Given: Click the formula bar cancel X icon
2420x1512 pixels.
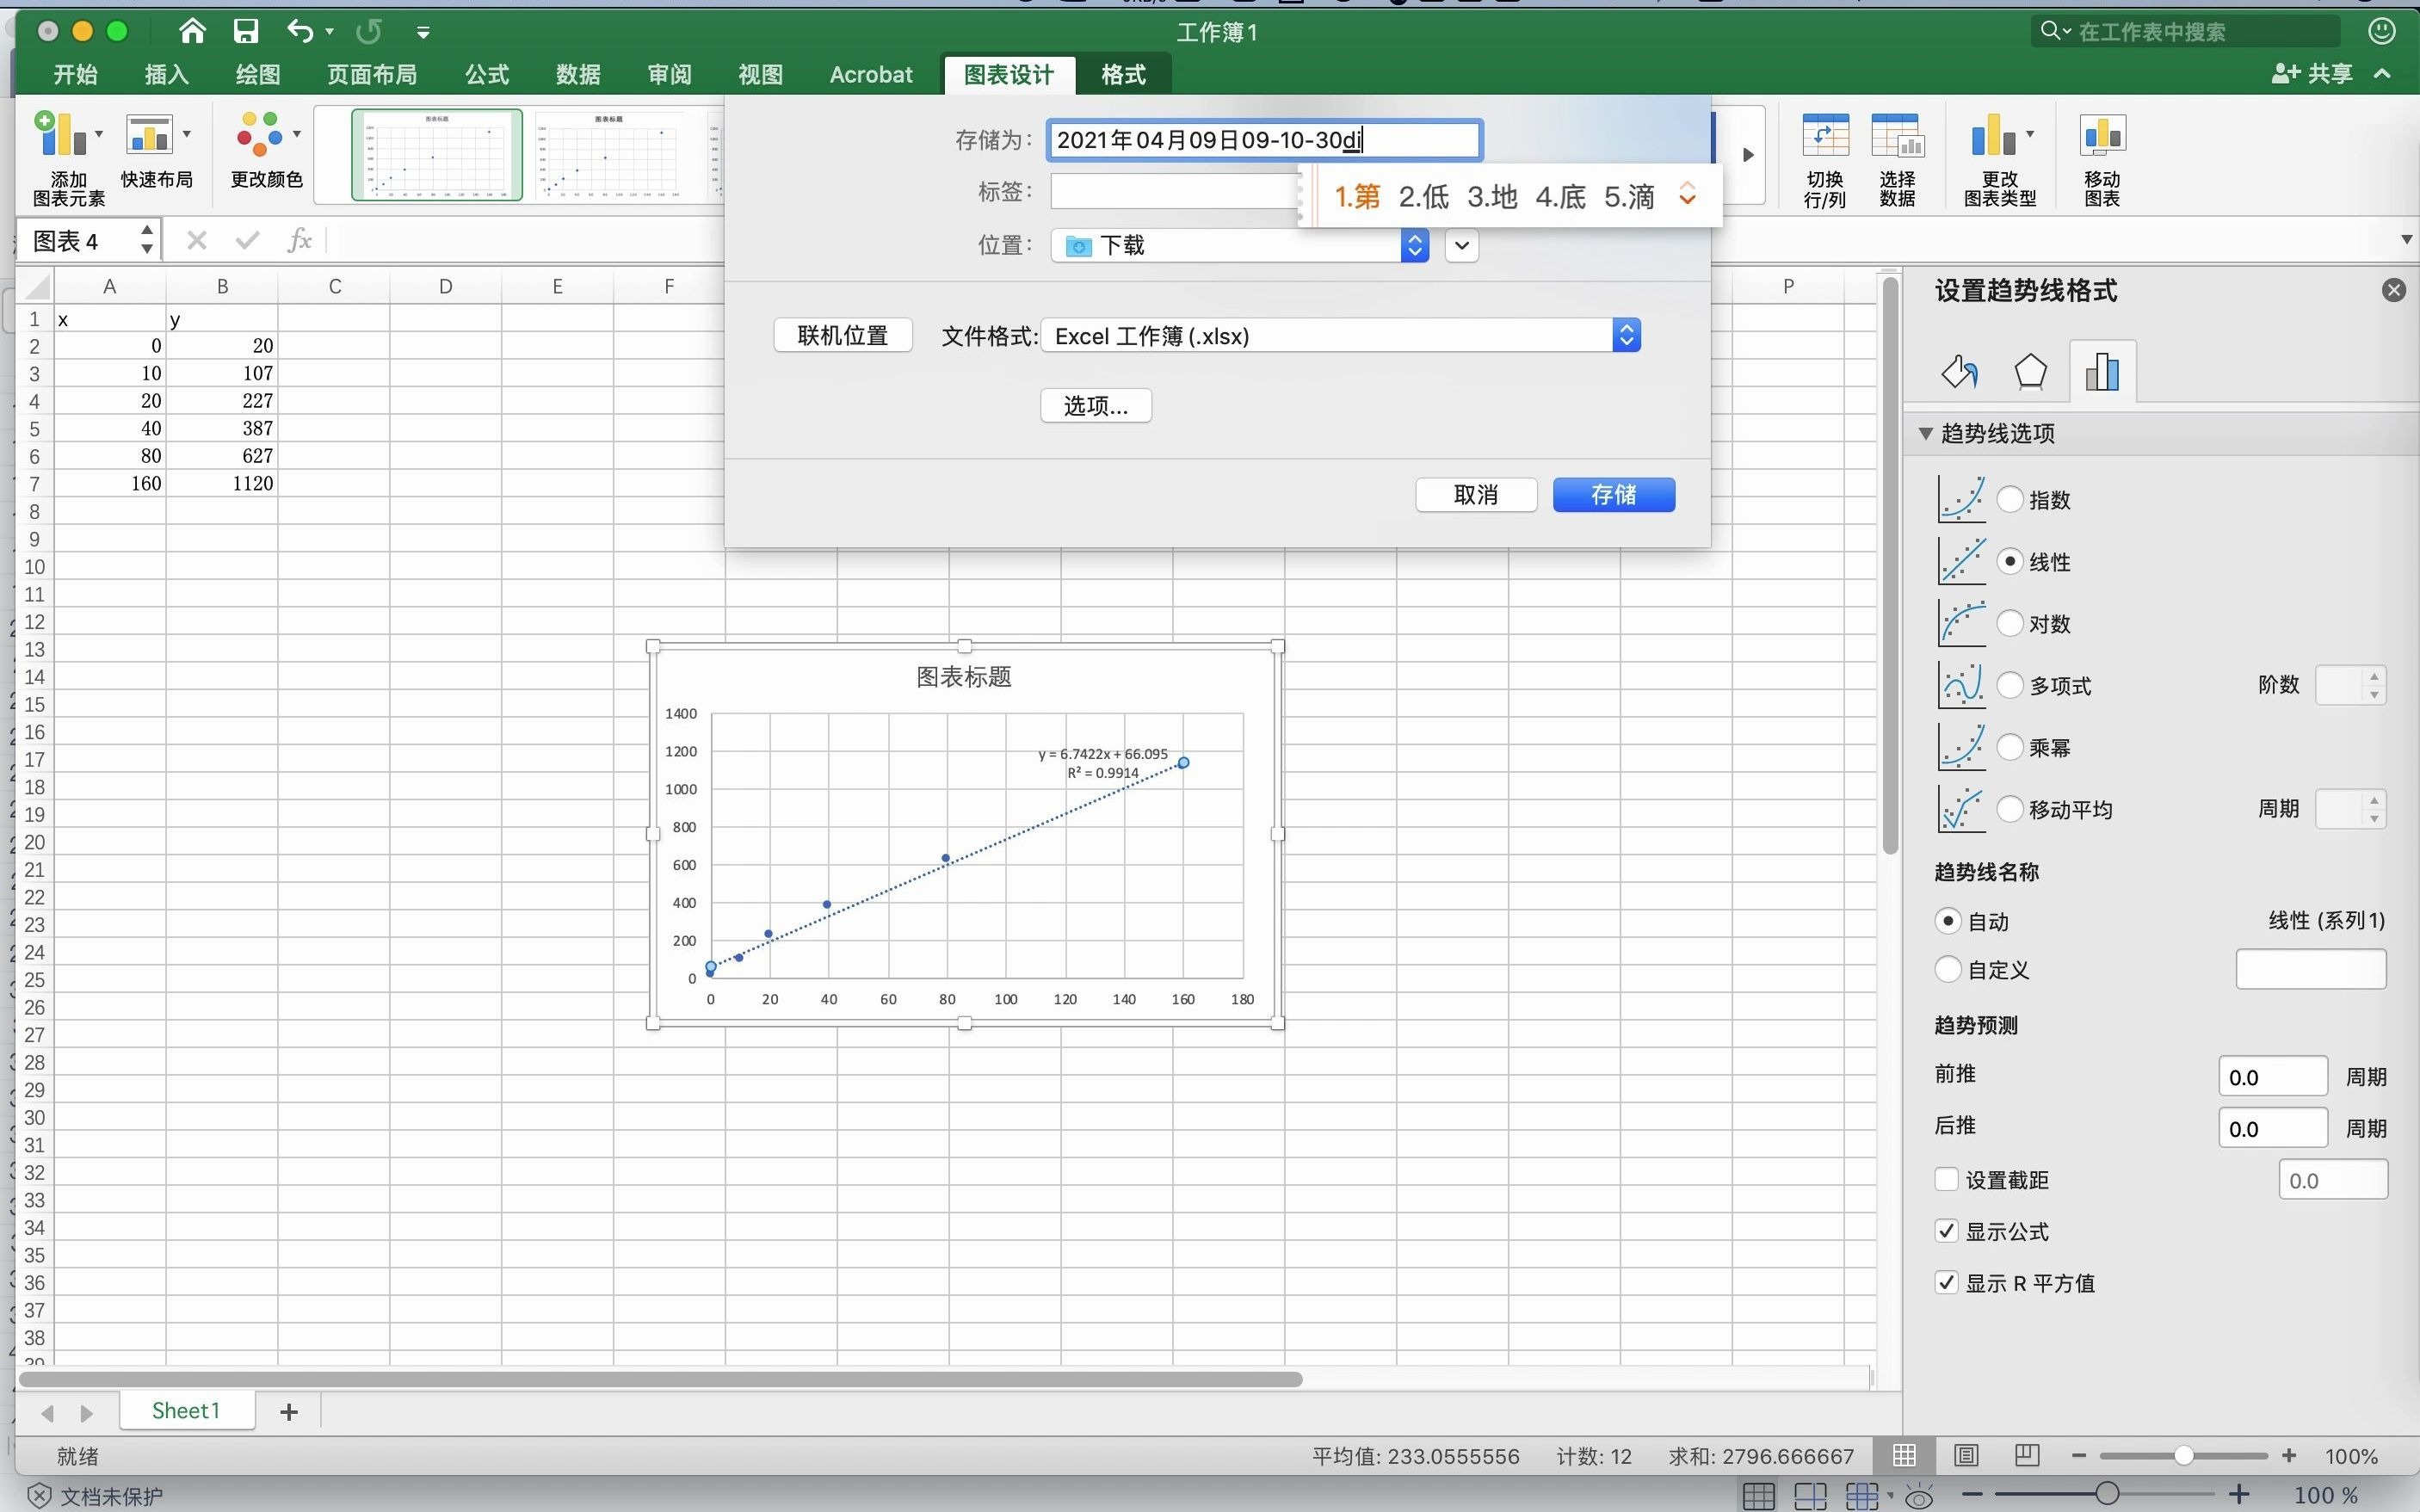Looking at the screenshot, I should coord(196,240).
